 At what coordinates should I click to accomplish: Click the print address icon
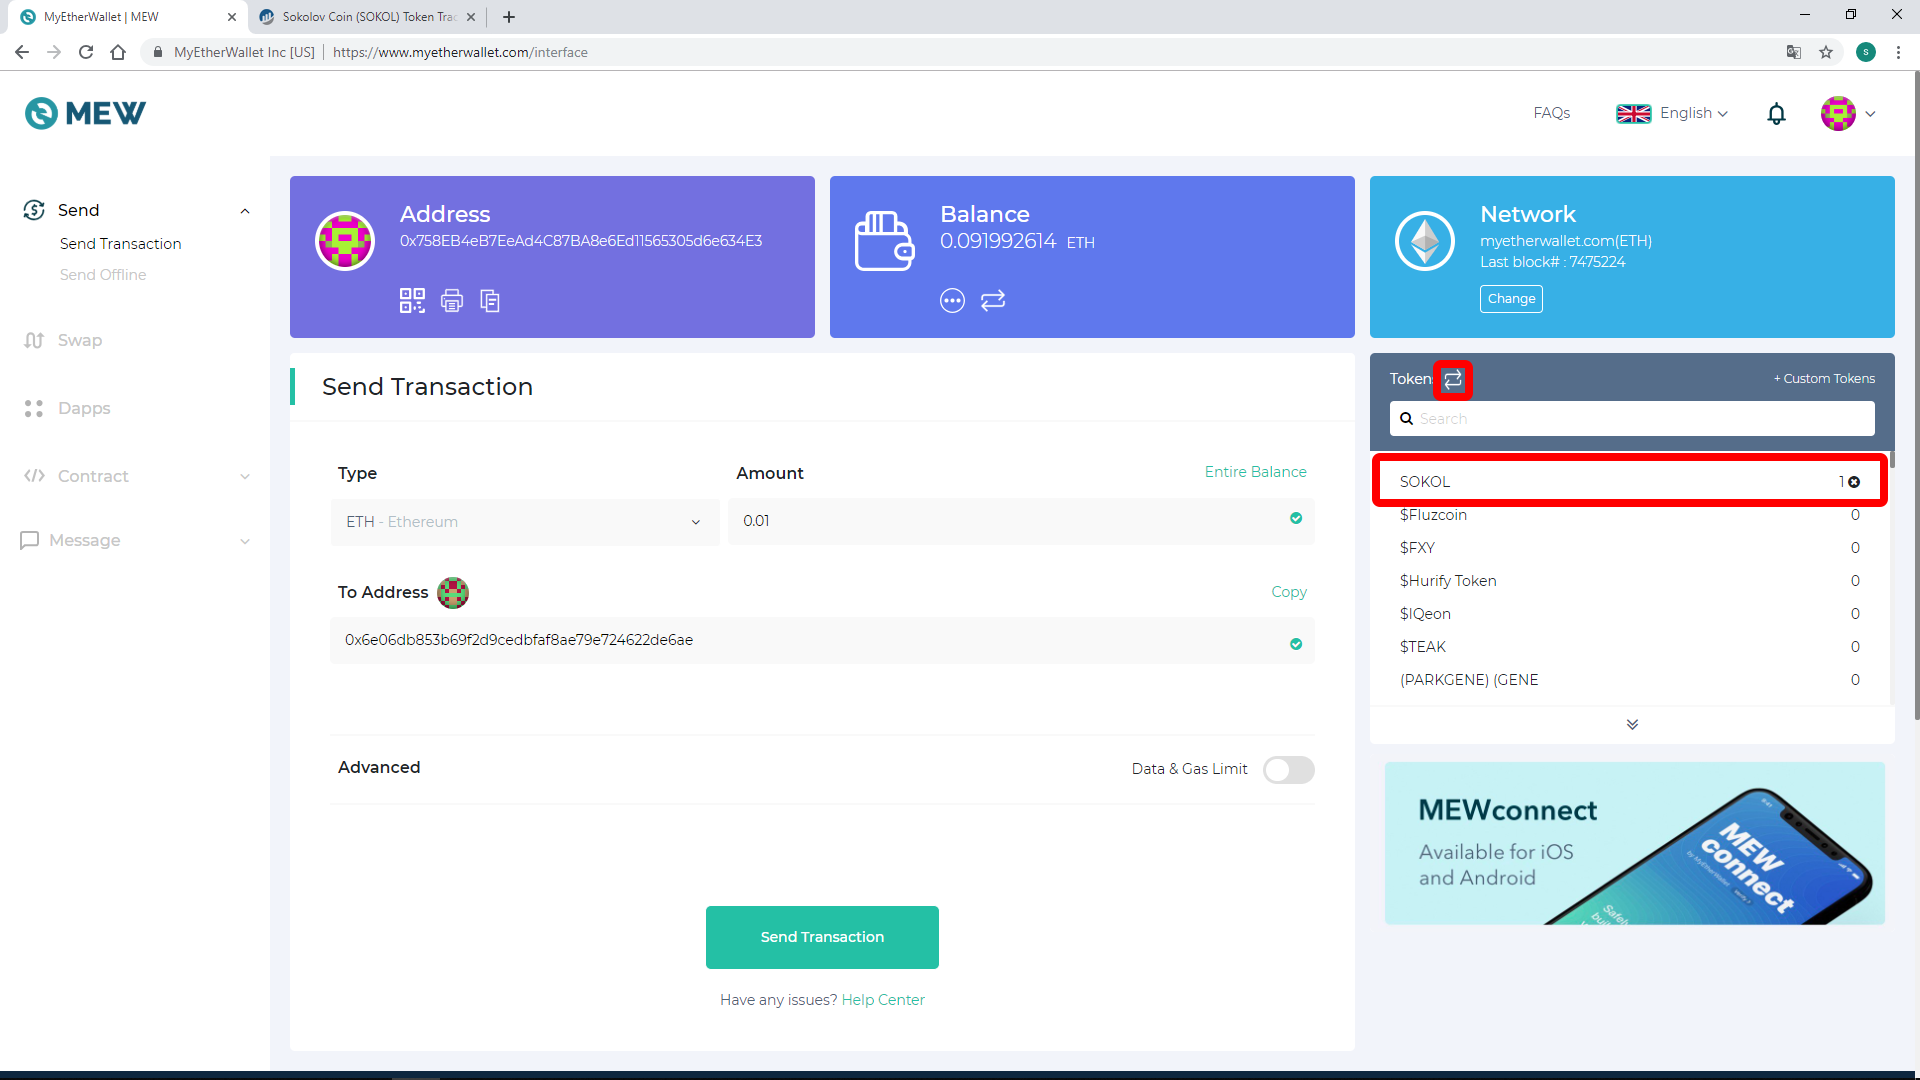click(452, 301)
